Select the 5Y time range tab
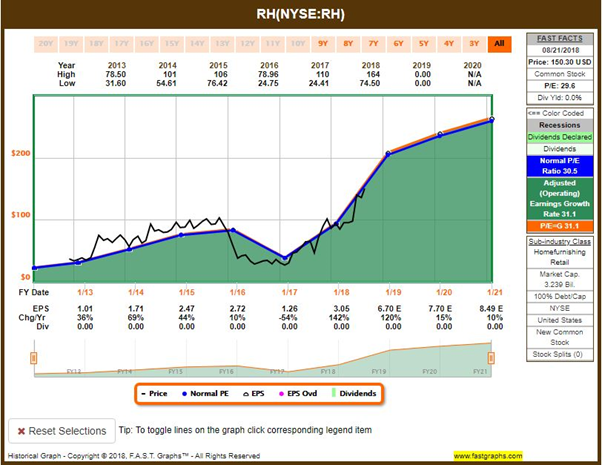The width and height of the screenshot is (602, 465). [423, 44]
